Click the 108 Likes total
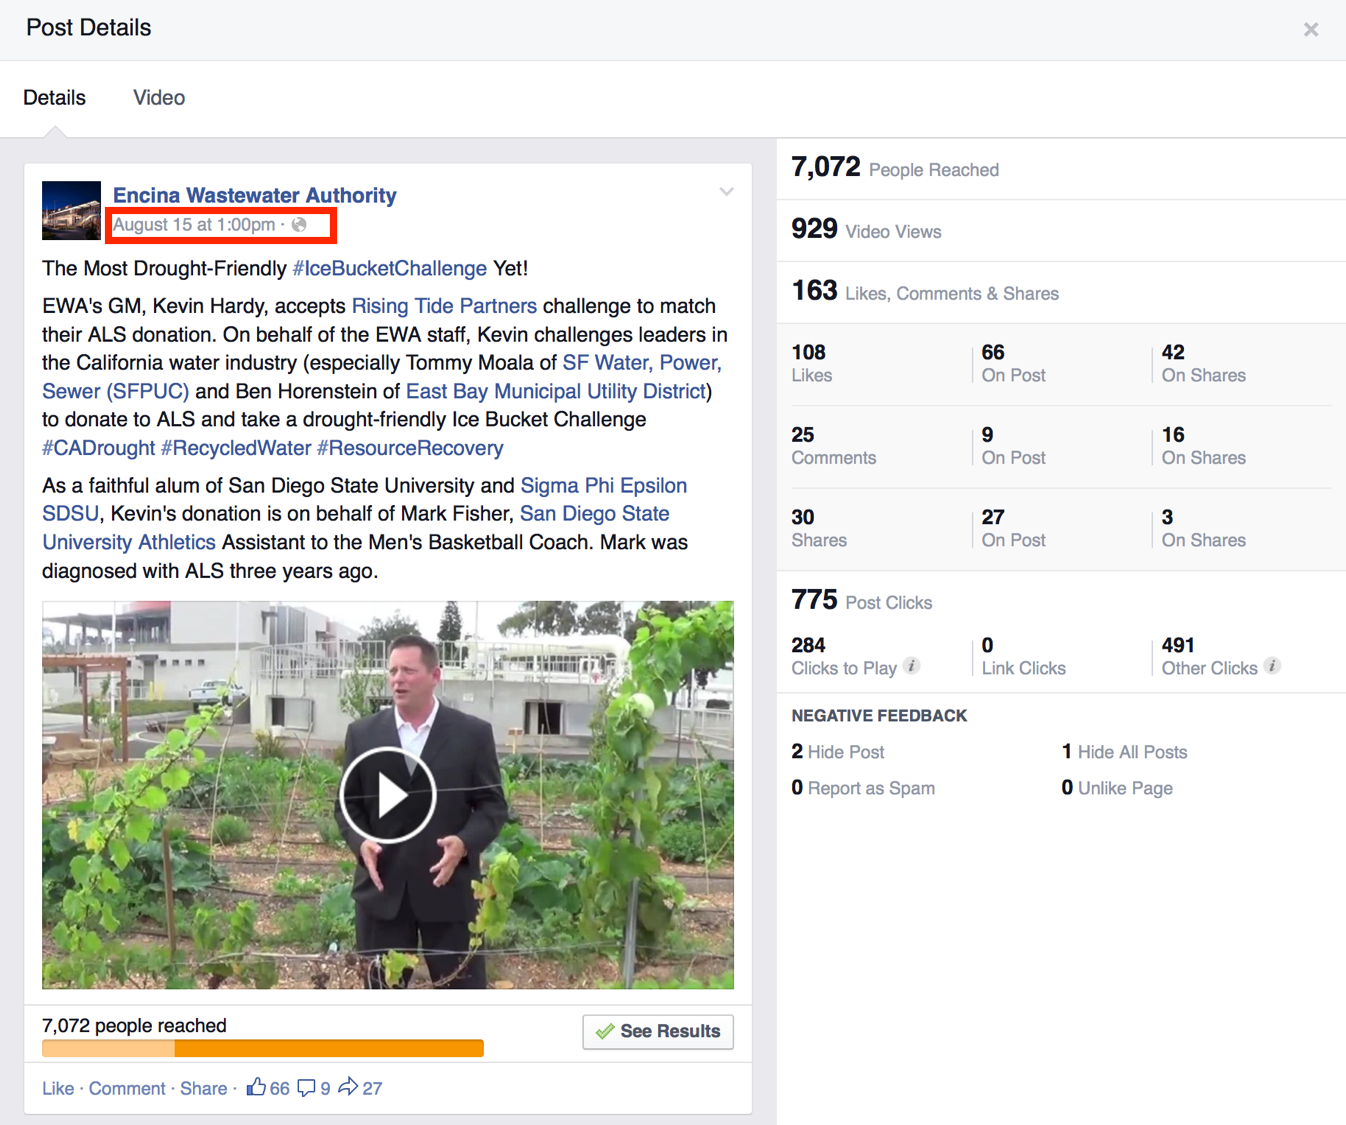Image resolution: width=1346 pixels, height=1125 pixels. [x=811, y=363]
